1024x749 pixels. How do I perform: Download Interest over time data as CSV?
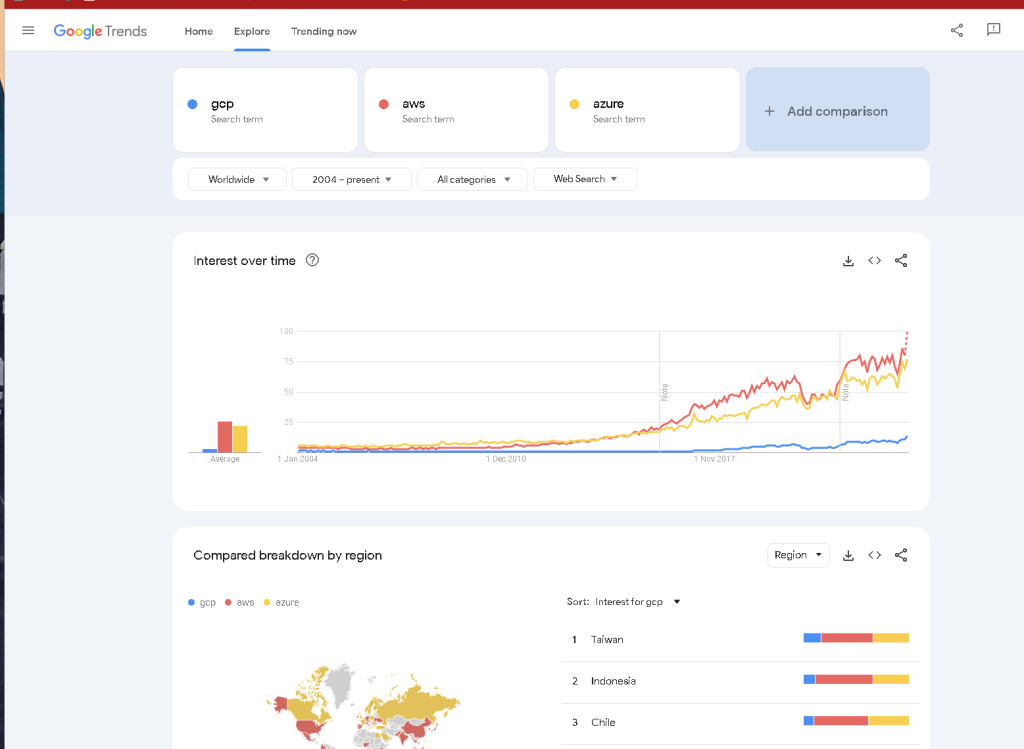pos(848,261)
